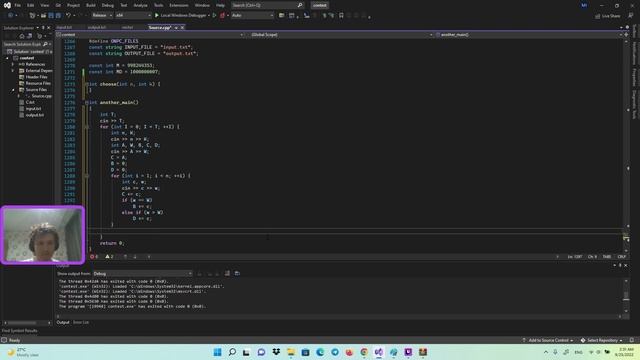Screen dimensions: 640x360
Task: Click the weather widget on taskbar
Action: coord(24,352)
